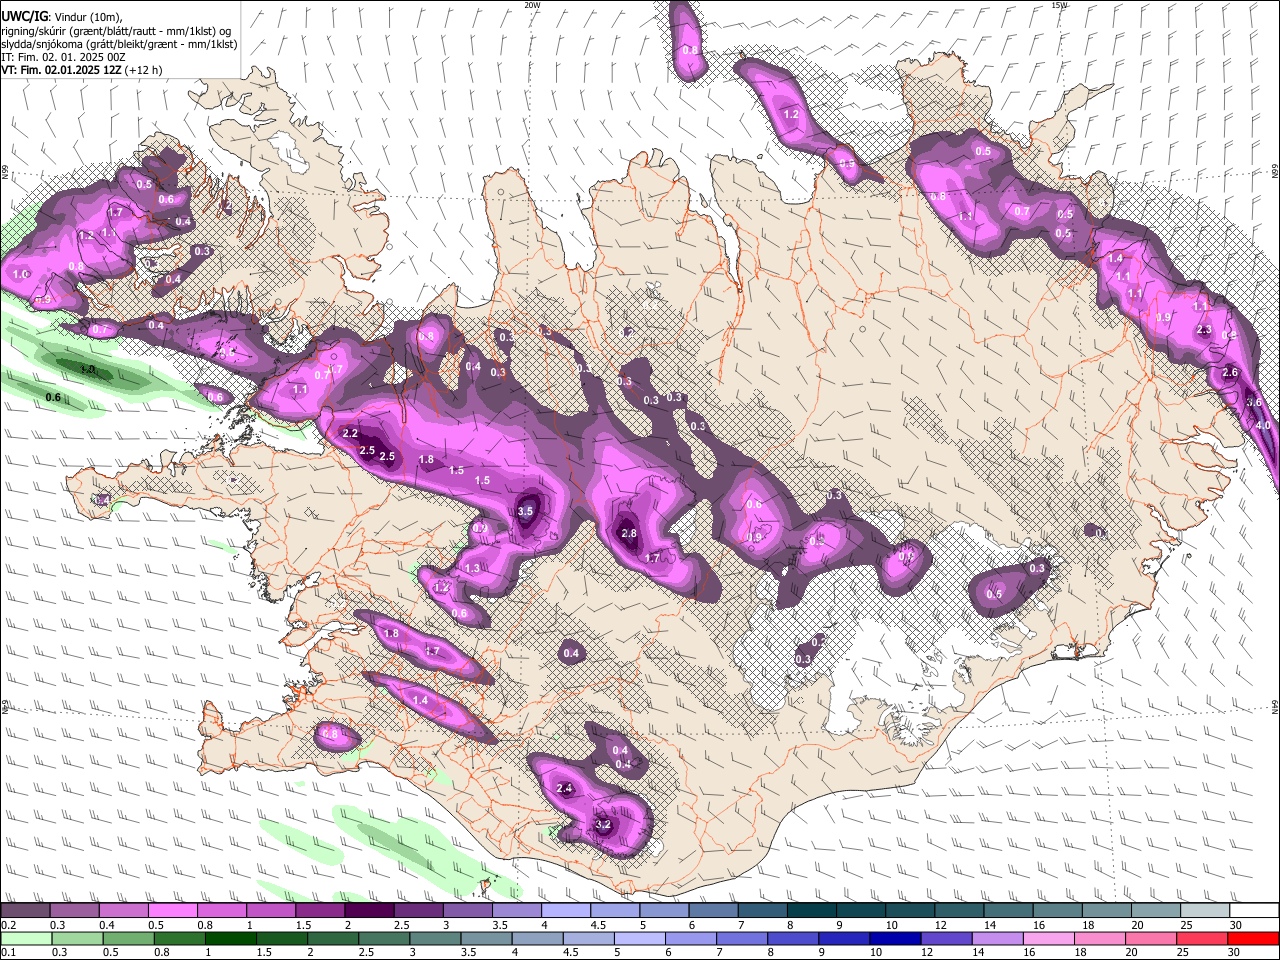Pick the white swatch at 30, upper scale
This screenshot has height=960, width=1280.
tap(1253, 911)
